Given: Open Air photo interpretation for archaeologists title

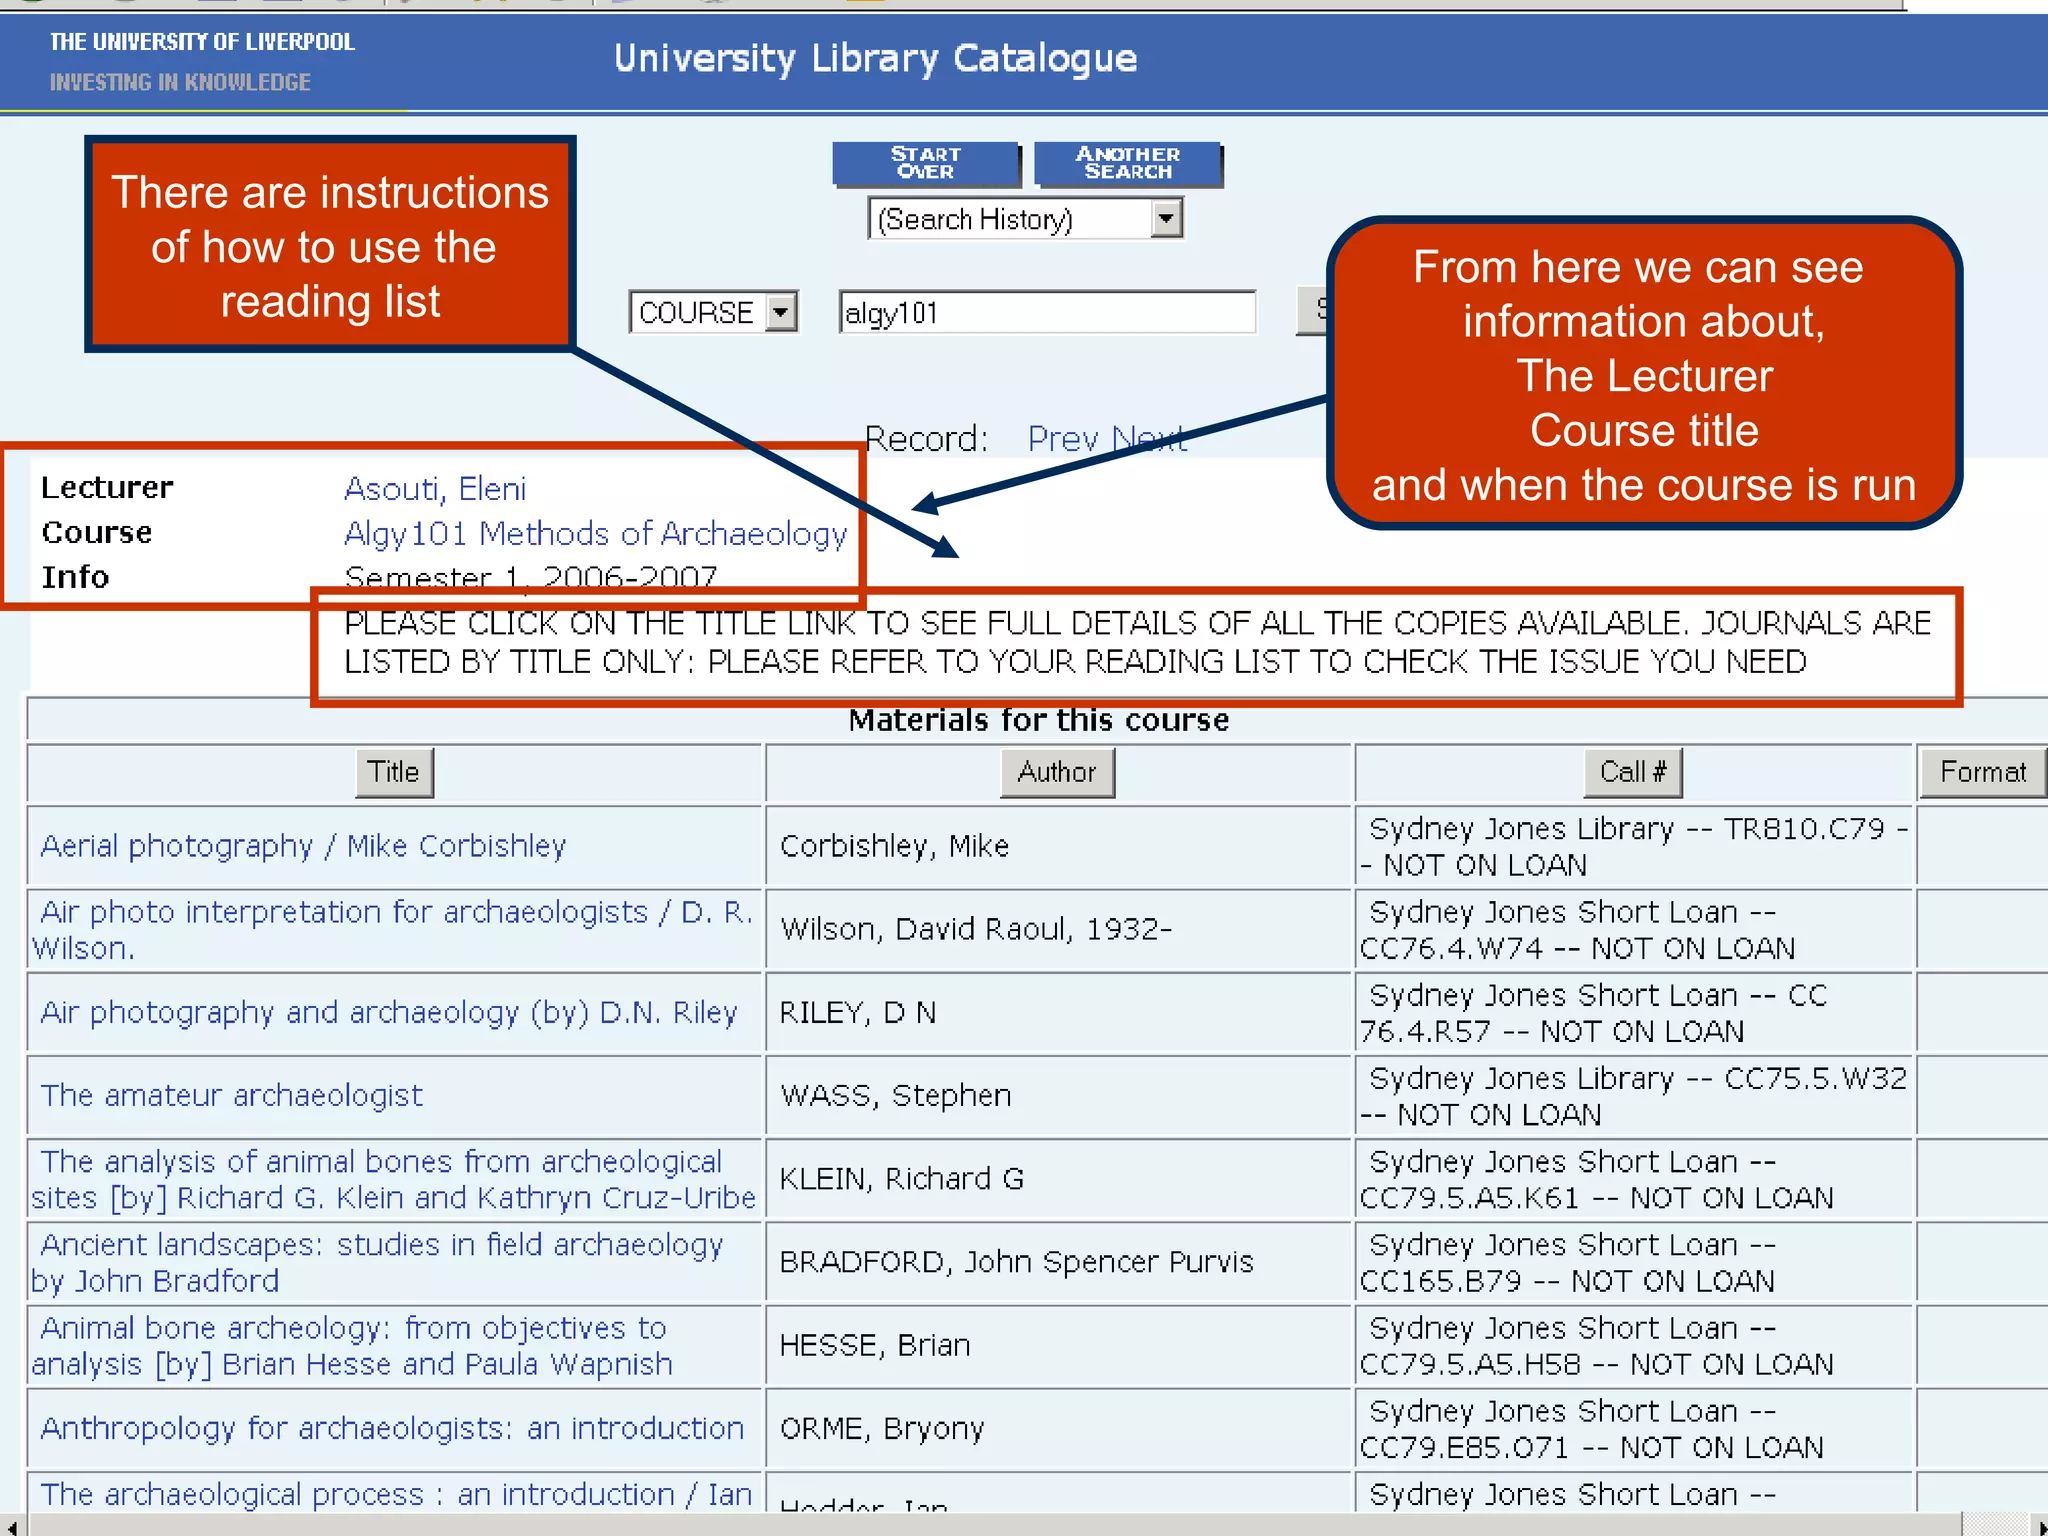Looking at the screenshot, I should (392, 930).
